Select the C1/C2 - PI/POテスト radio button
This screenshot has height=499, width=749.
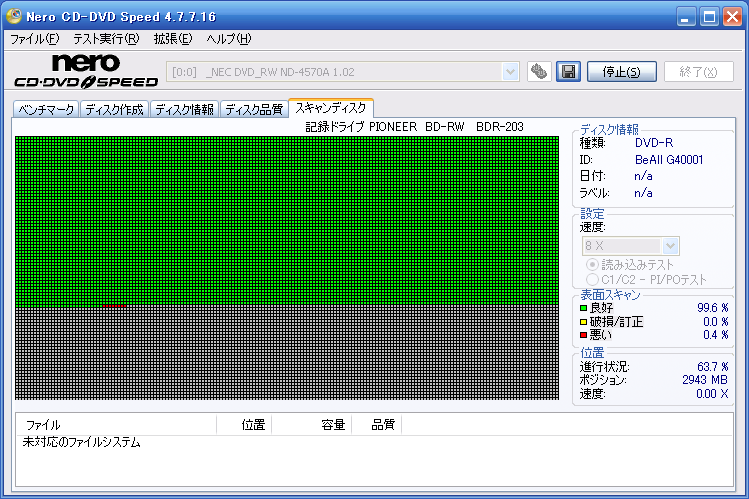(592, 279)
